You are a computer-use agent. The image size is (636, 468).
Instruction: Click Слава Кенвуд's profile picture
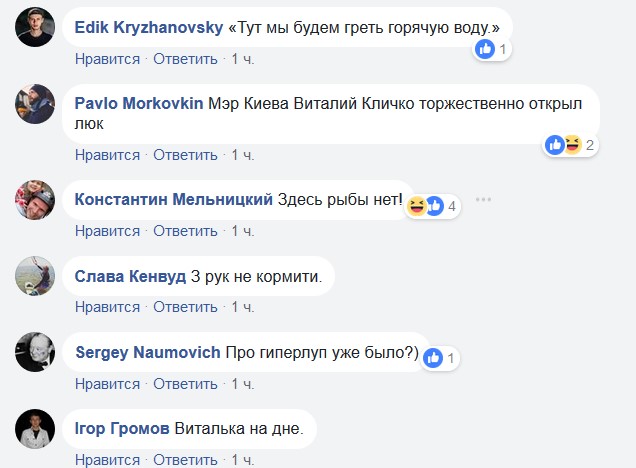coord(35,277)
